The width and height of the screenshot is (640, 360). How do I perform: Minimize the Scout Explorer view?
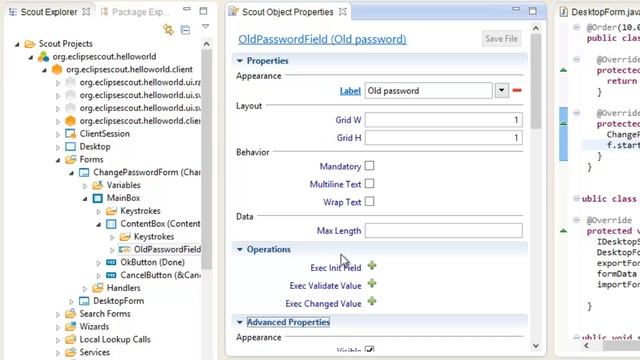pyautogui.click(x=187, y=10)
